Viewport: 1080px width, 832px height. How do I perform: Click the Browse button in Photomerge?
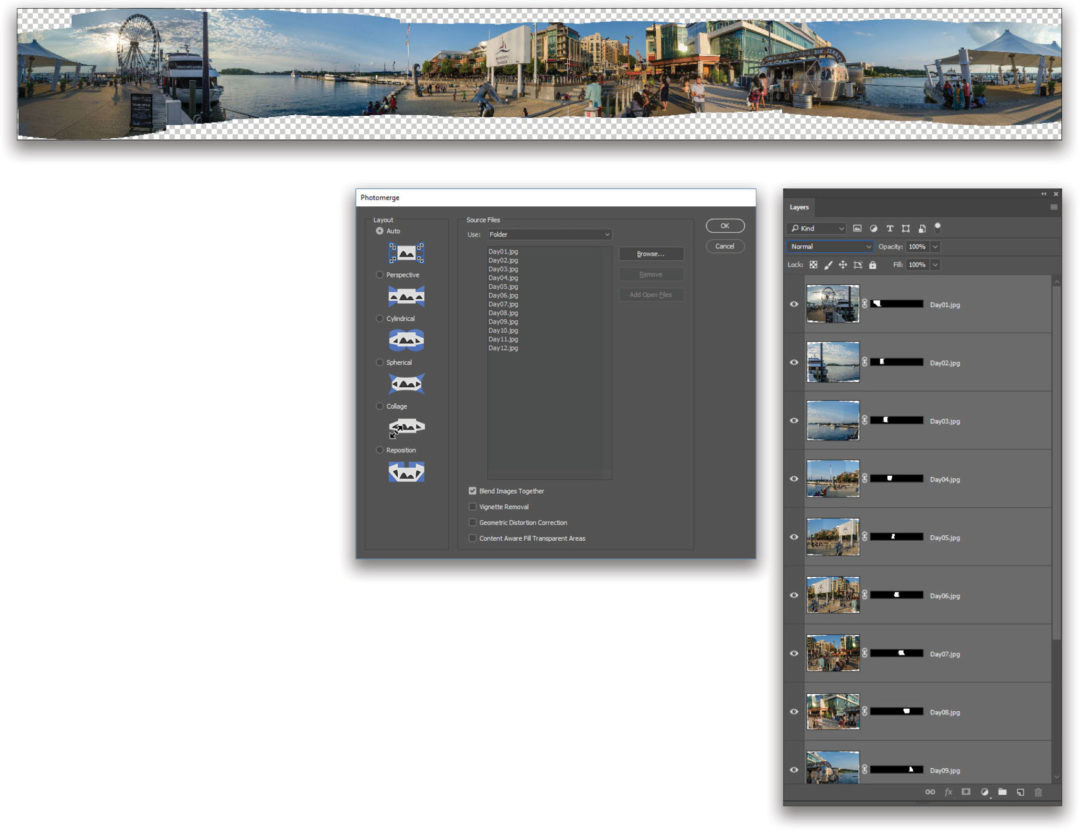click(x=651, y=253)
